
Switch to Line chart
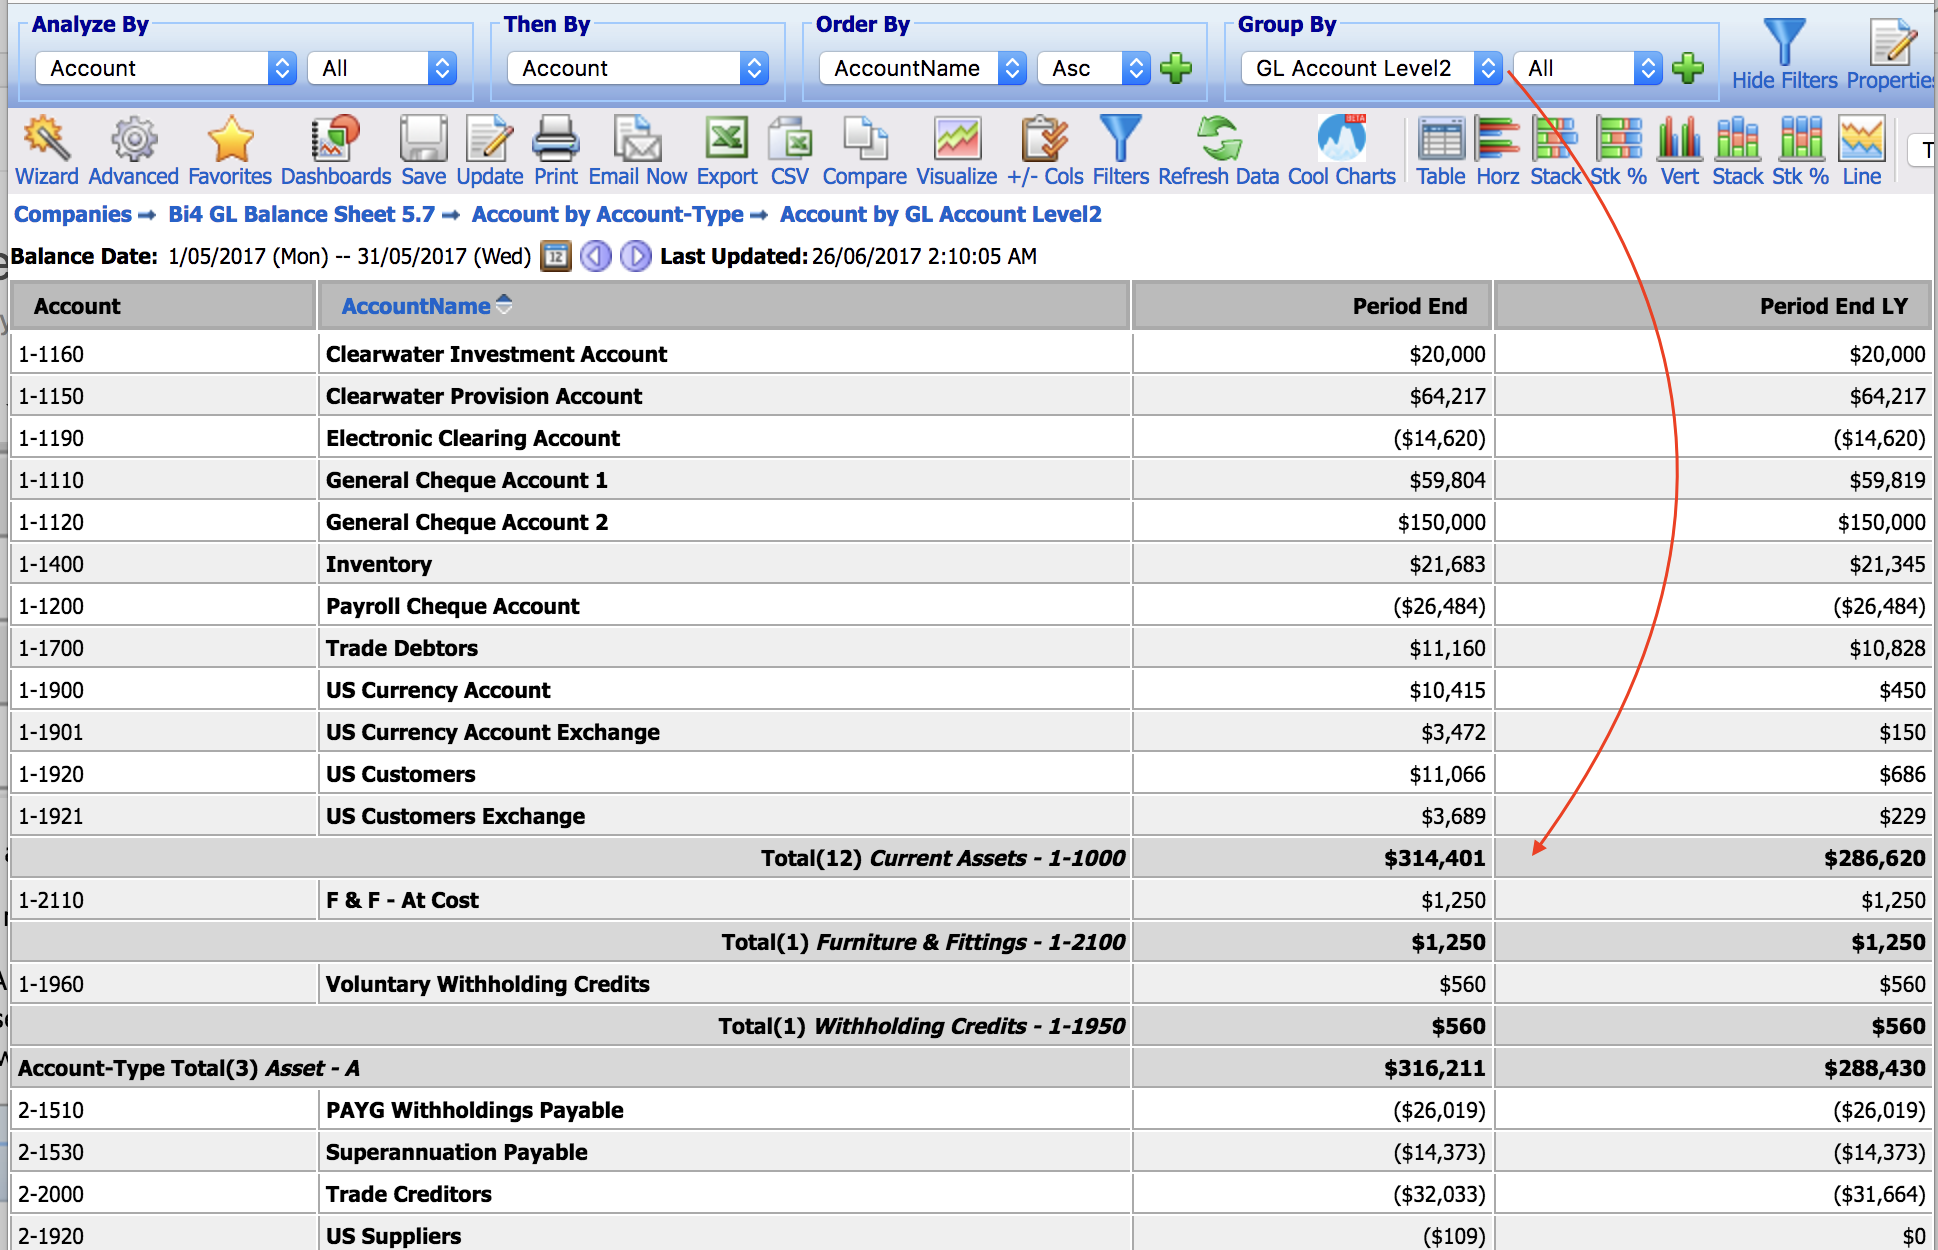(x=1861, y=151)
